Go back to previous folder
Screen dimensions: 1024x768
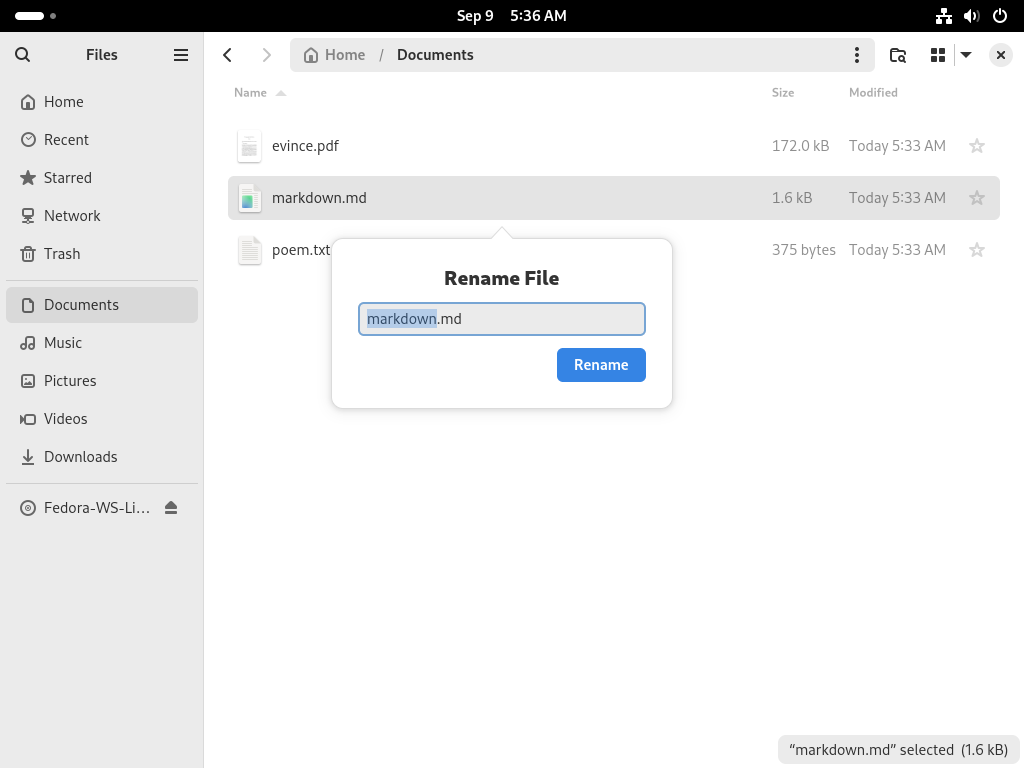coord(227,55)
